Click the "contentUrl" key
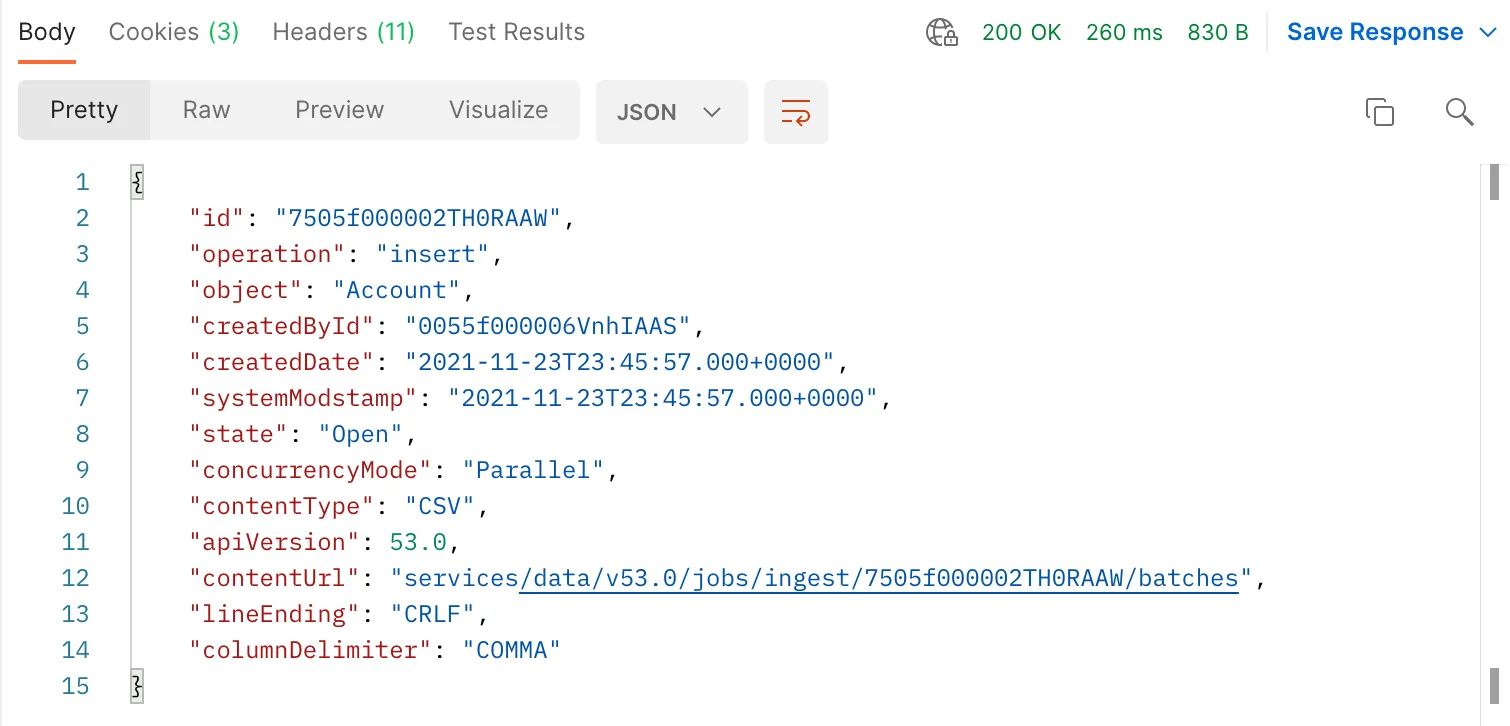The height and width of the screenshot is (726, 1510). [x=275, y=578]
